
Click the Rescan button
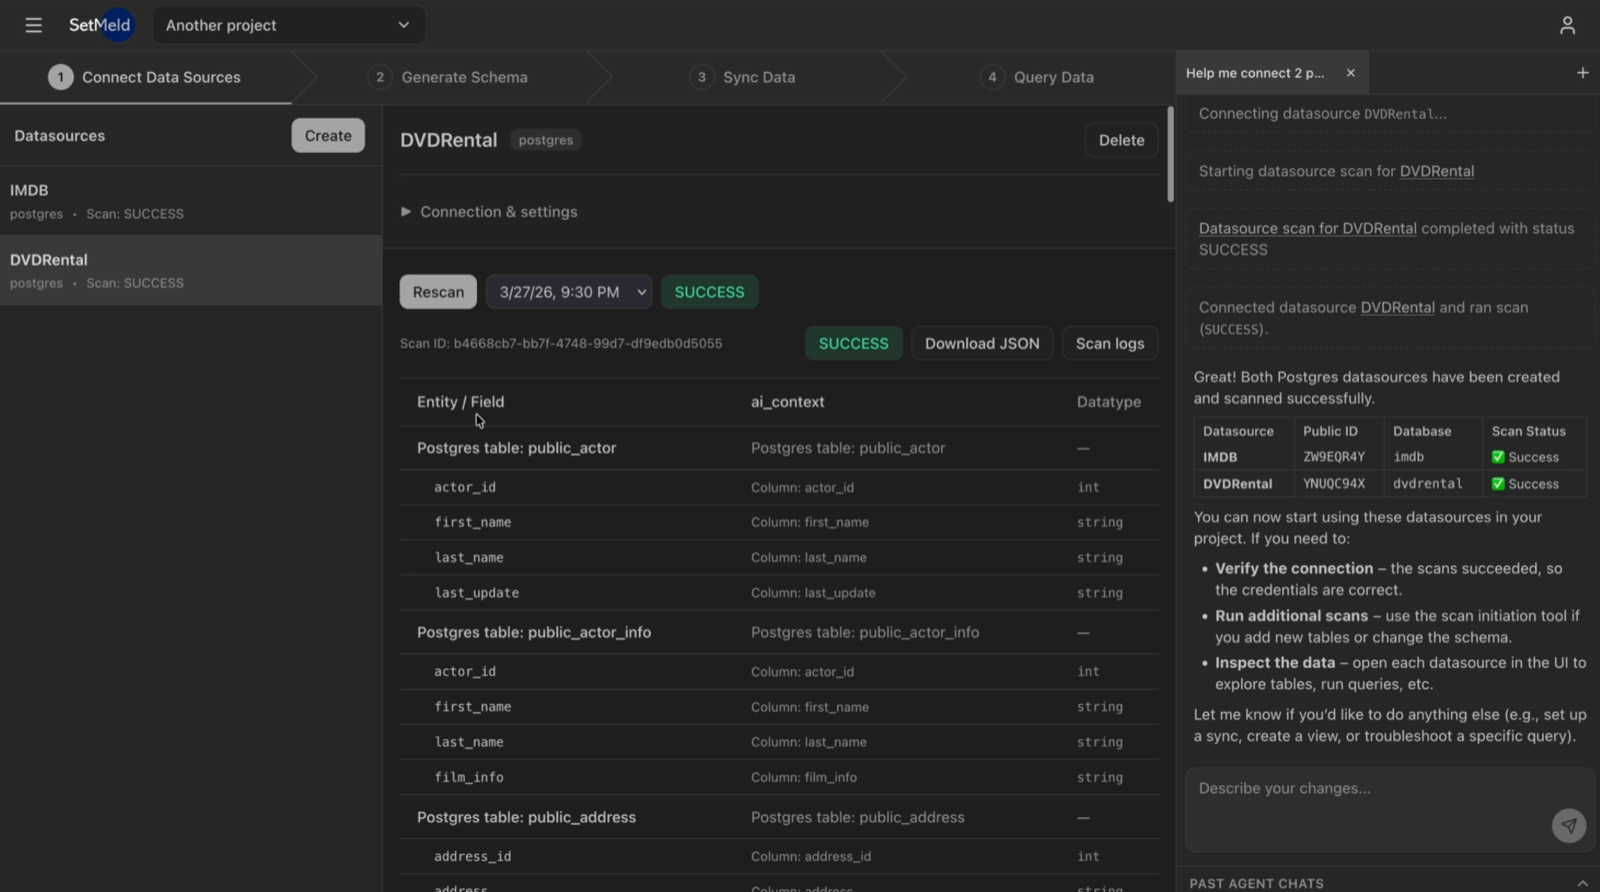coord(438,292)
